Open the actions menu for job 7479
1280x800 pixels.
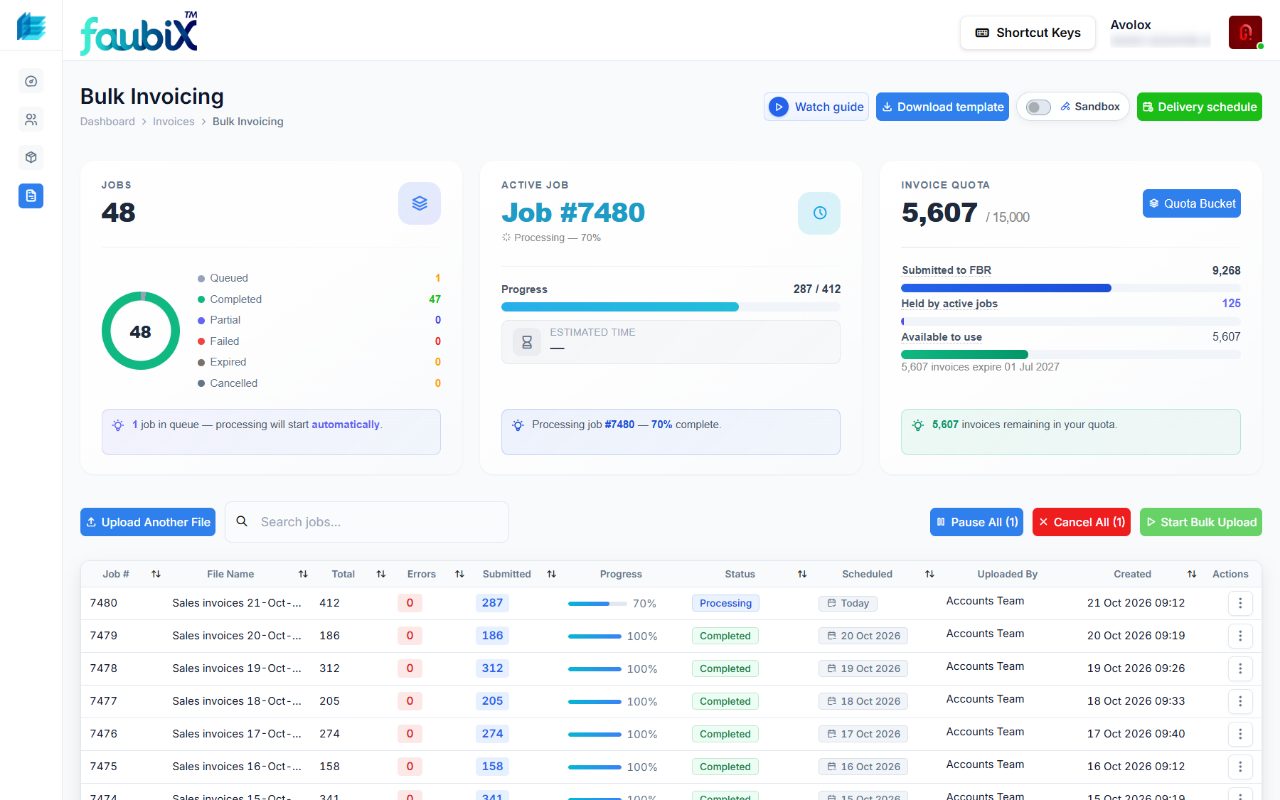pos(1240,636)
